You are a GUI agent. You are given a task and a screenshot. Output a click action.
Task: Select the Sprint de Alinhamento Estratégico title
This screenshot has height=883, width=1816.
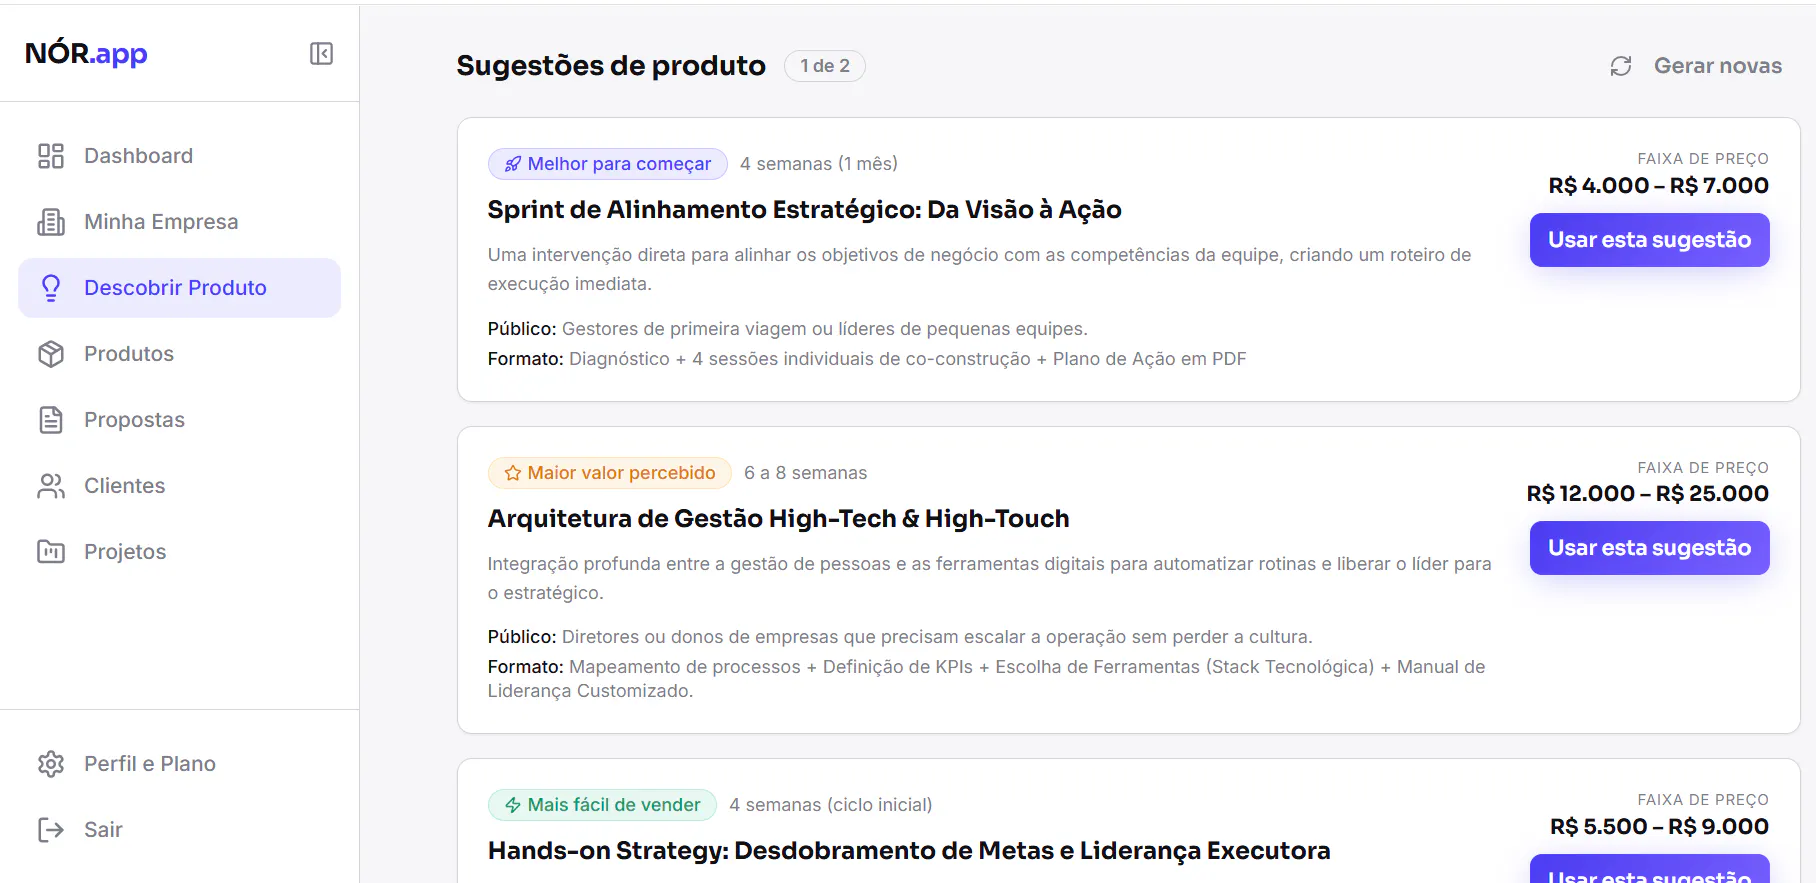[805, 210]
